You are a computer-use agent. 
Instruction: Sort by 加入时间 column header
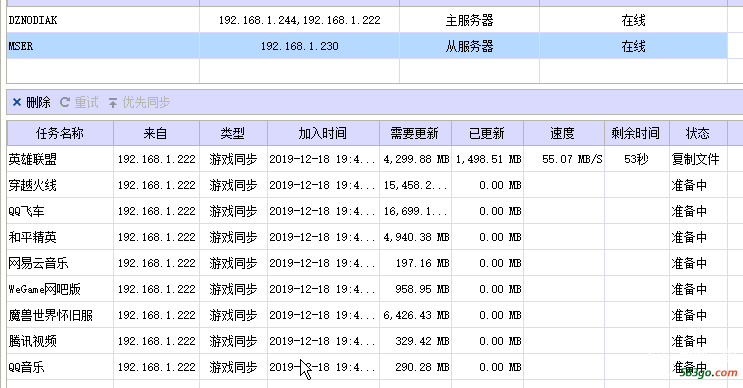click(x=323, y=133)
